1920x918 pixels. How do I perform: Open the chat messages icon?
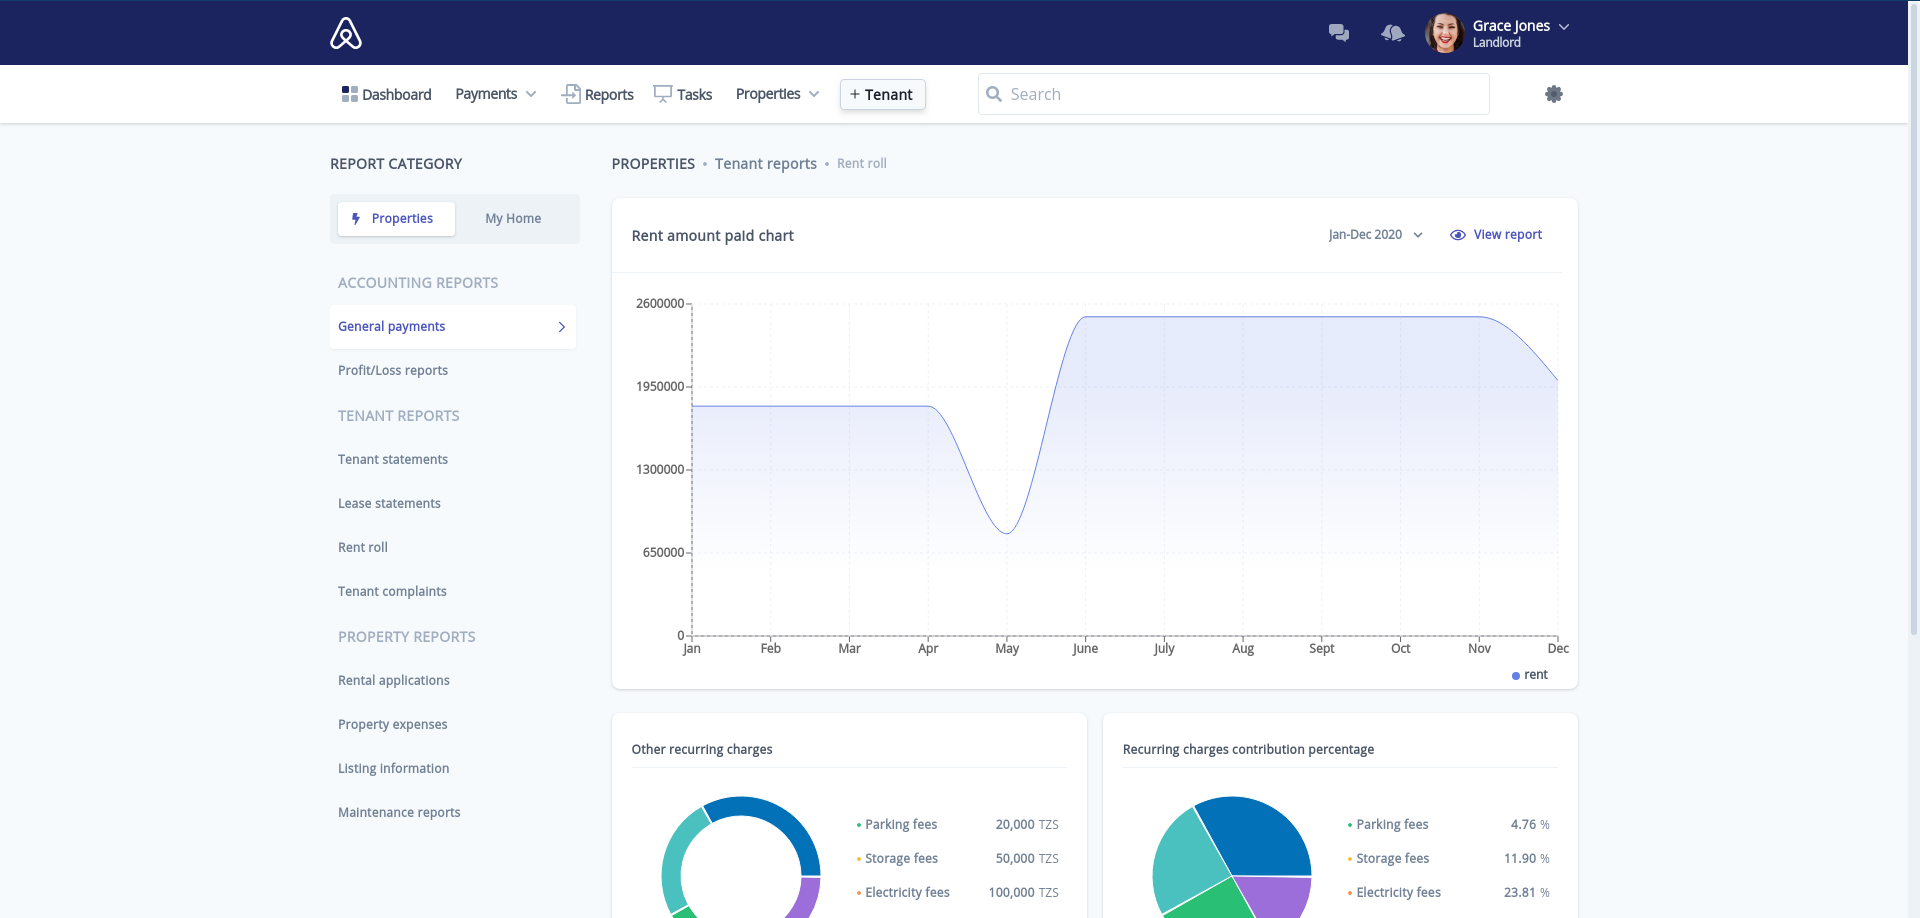click(1339, 33)
